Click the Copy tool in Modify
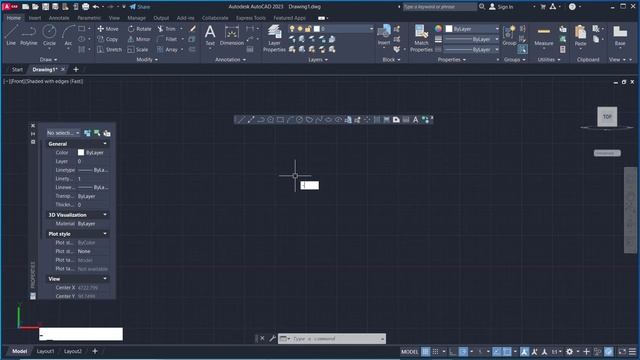640x360 pixels. pyautogui.click(x=108, y=39)
